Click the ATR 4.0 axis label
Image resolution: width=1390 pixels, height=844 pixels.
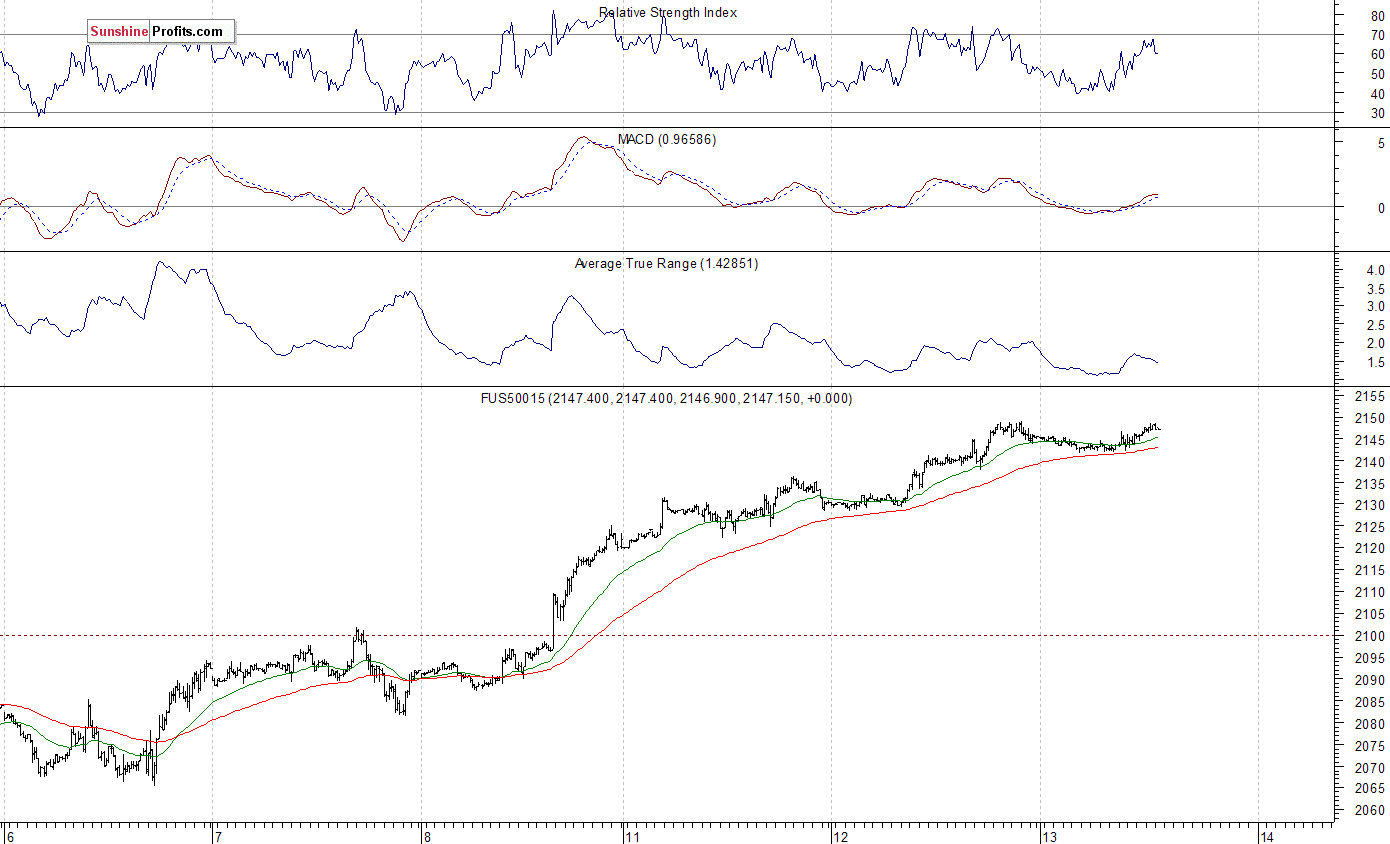point(1375,271)
